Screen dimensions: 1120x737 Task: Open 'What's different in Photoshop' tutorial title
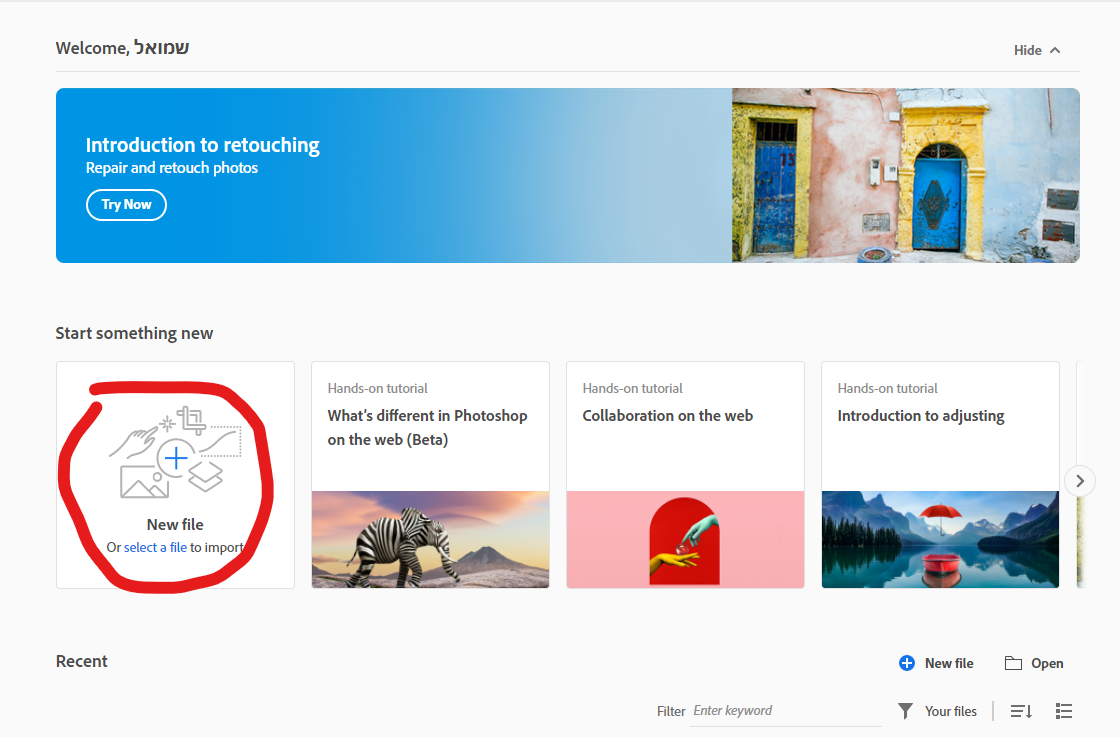(x=427, y=427)
